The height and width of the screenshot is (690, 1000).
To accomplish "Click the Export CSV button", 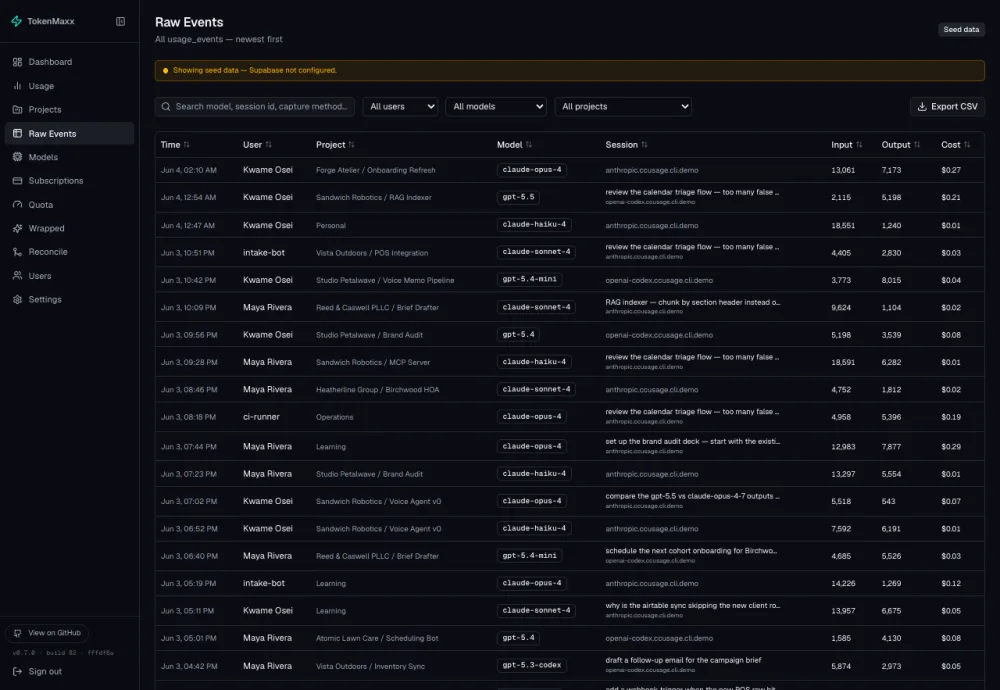I will coord(947,106).
